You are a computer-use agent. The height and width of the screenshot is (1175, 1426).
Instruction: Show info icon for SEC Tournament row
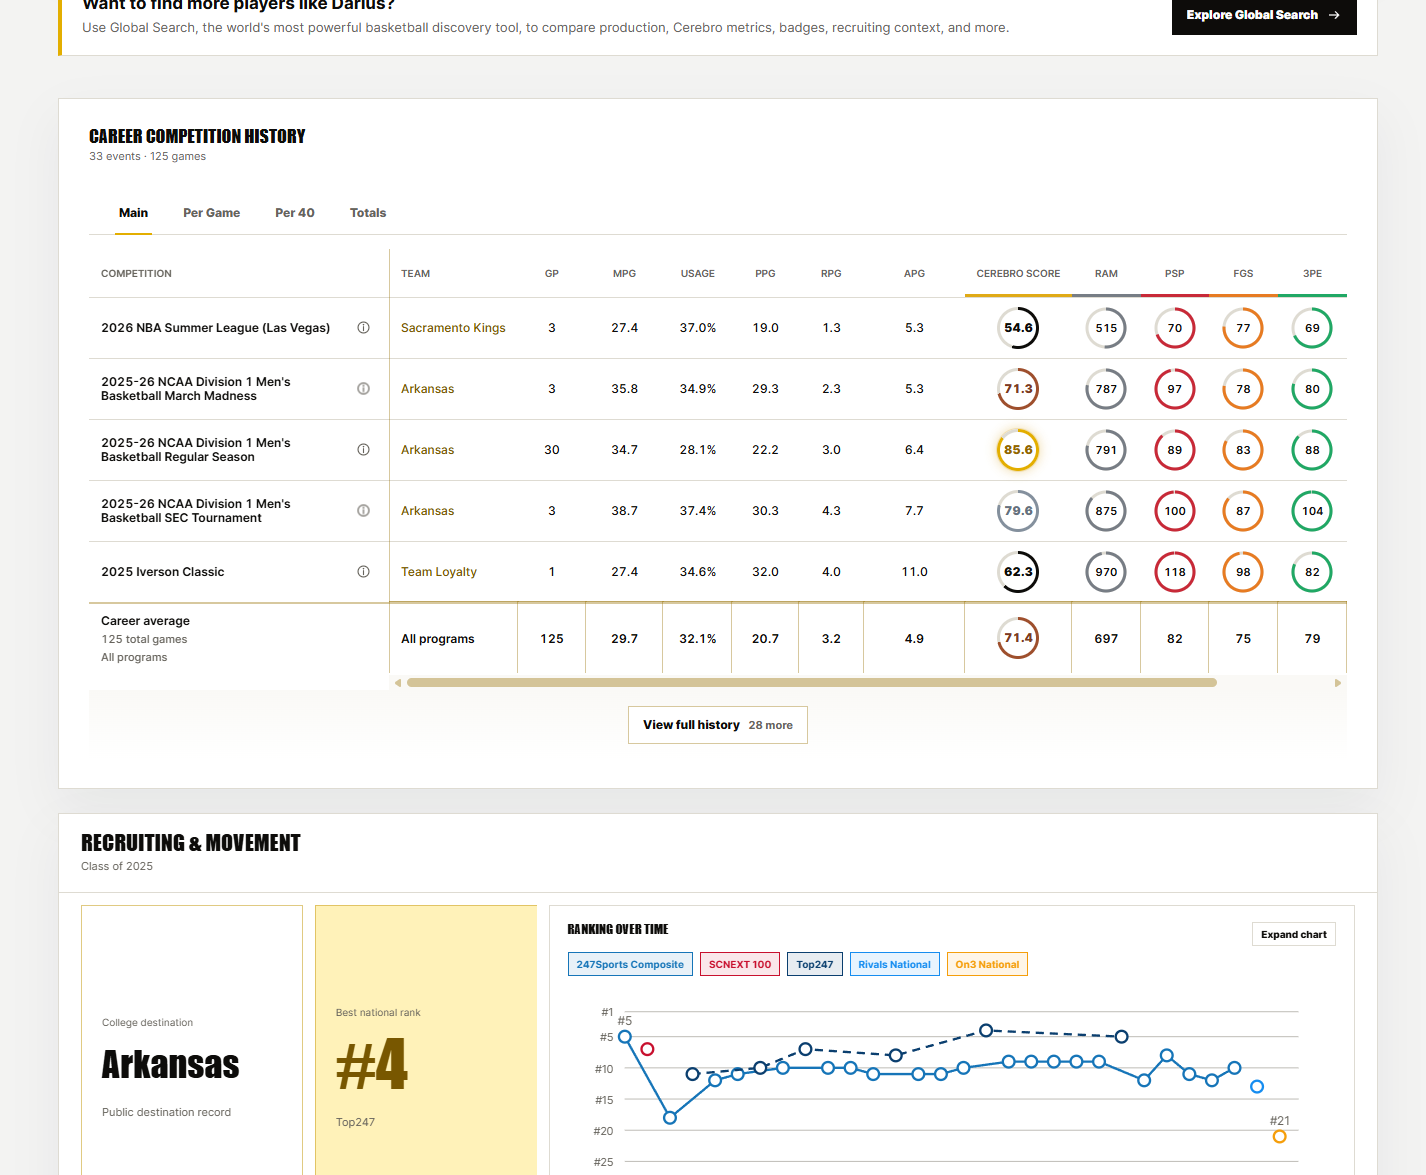coord(364,511)
